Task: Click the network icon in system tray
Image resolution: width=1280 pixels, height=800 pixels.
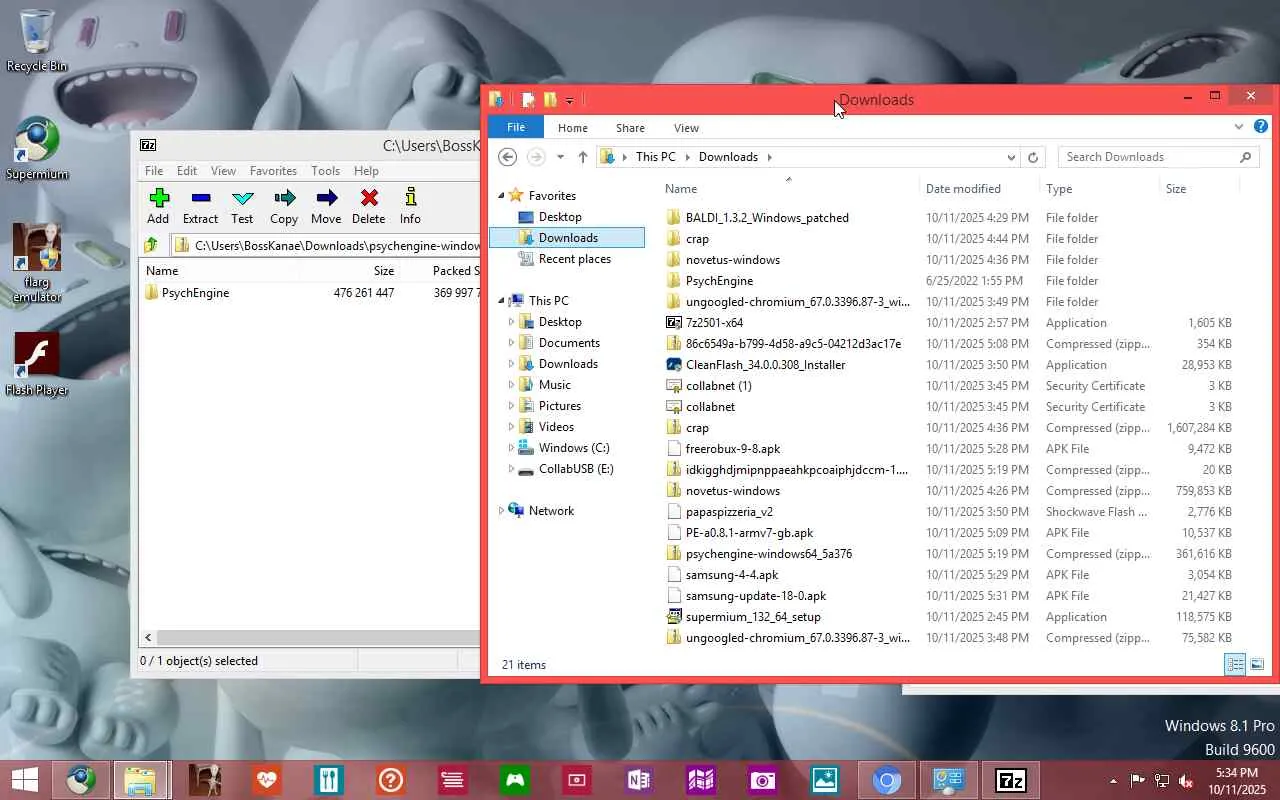Action: tap(1162, 781)
